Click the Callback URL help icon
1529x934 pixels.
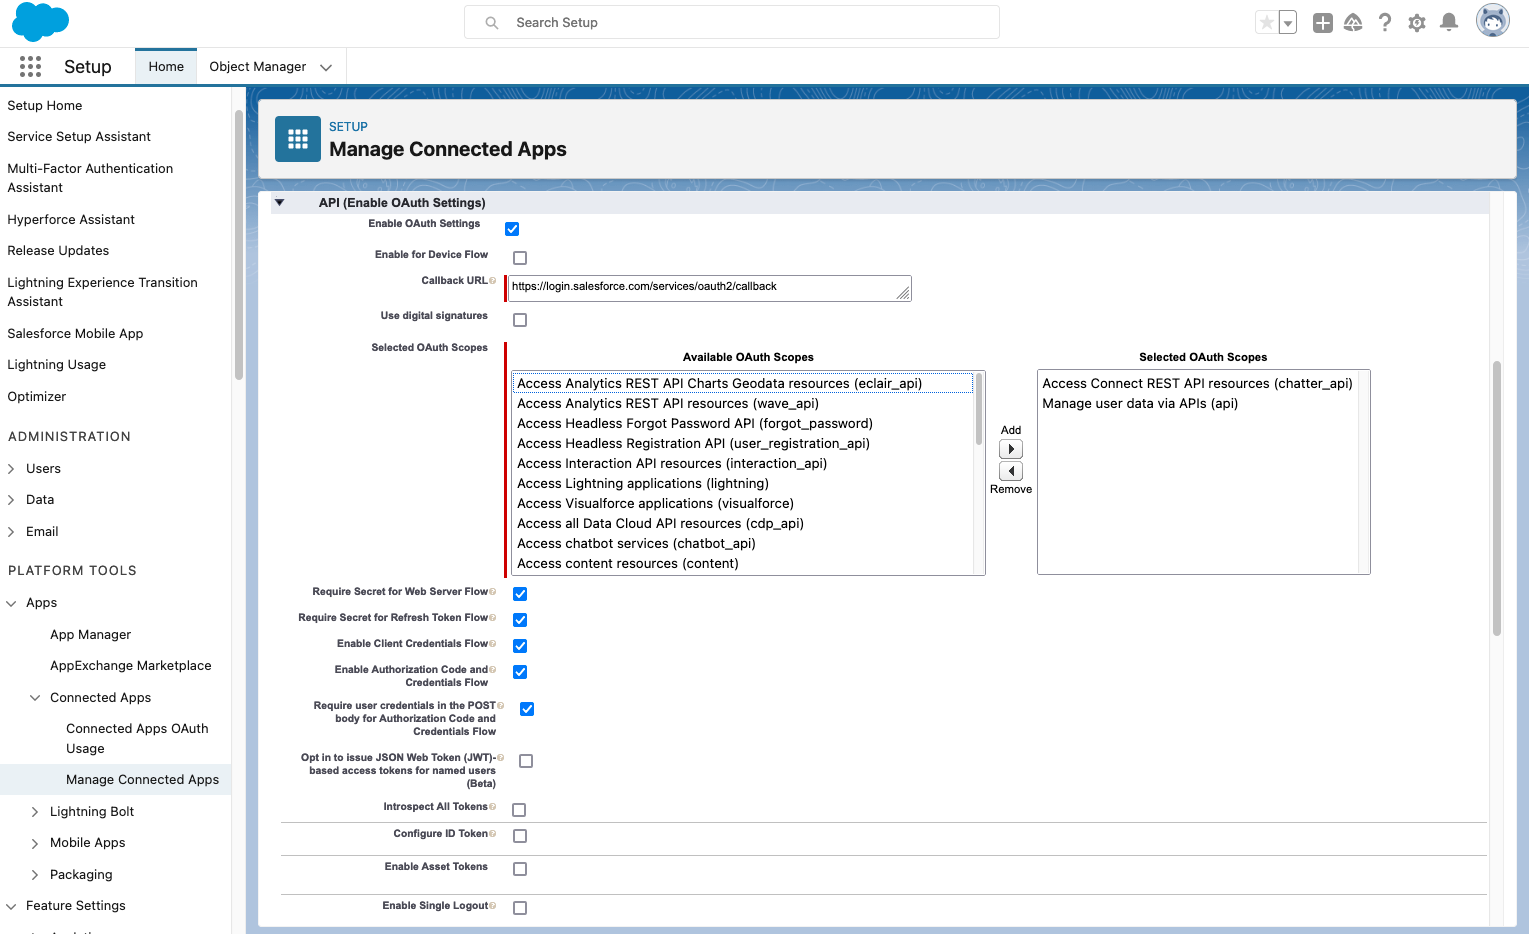492,281
